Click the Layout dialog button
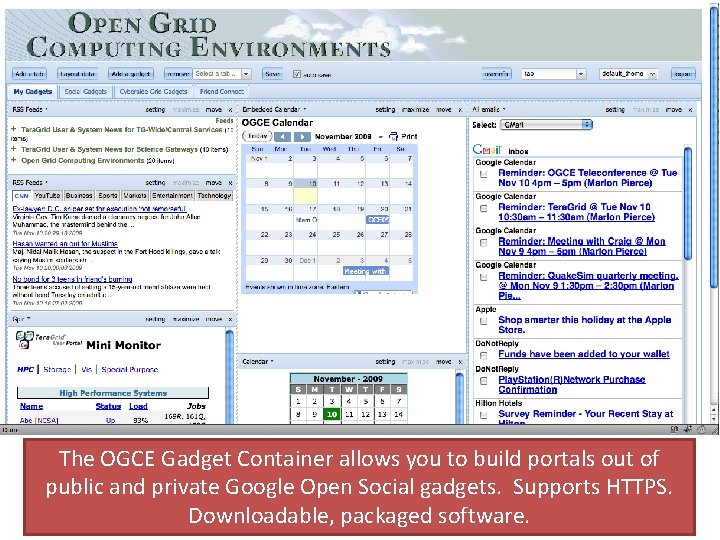Viewport: 720px width, 540px height. pyautogui.click(x=78, y=73)
